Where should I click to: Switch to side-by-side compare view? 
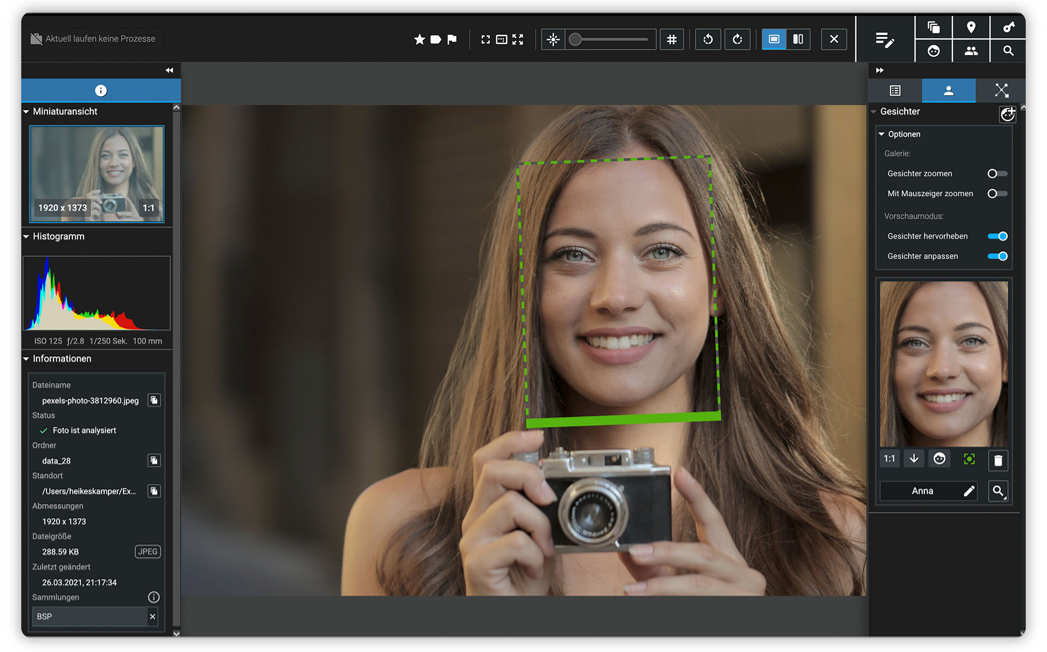coord(798,39)
